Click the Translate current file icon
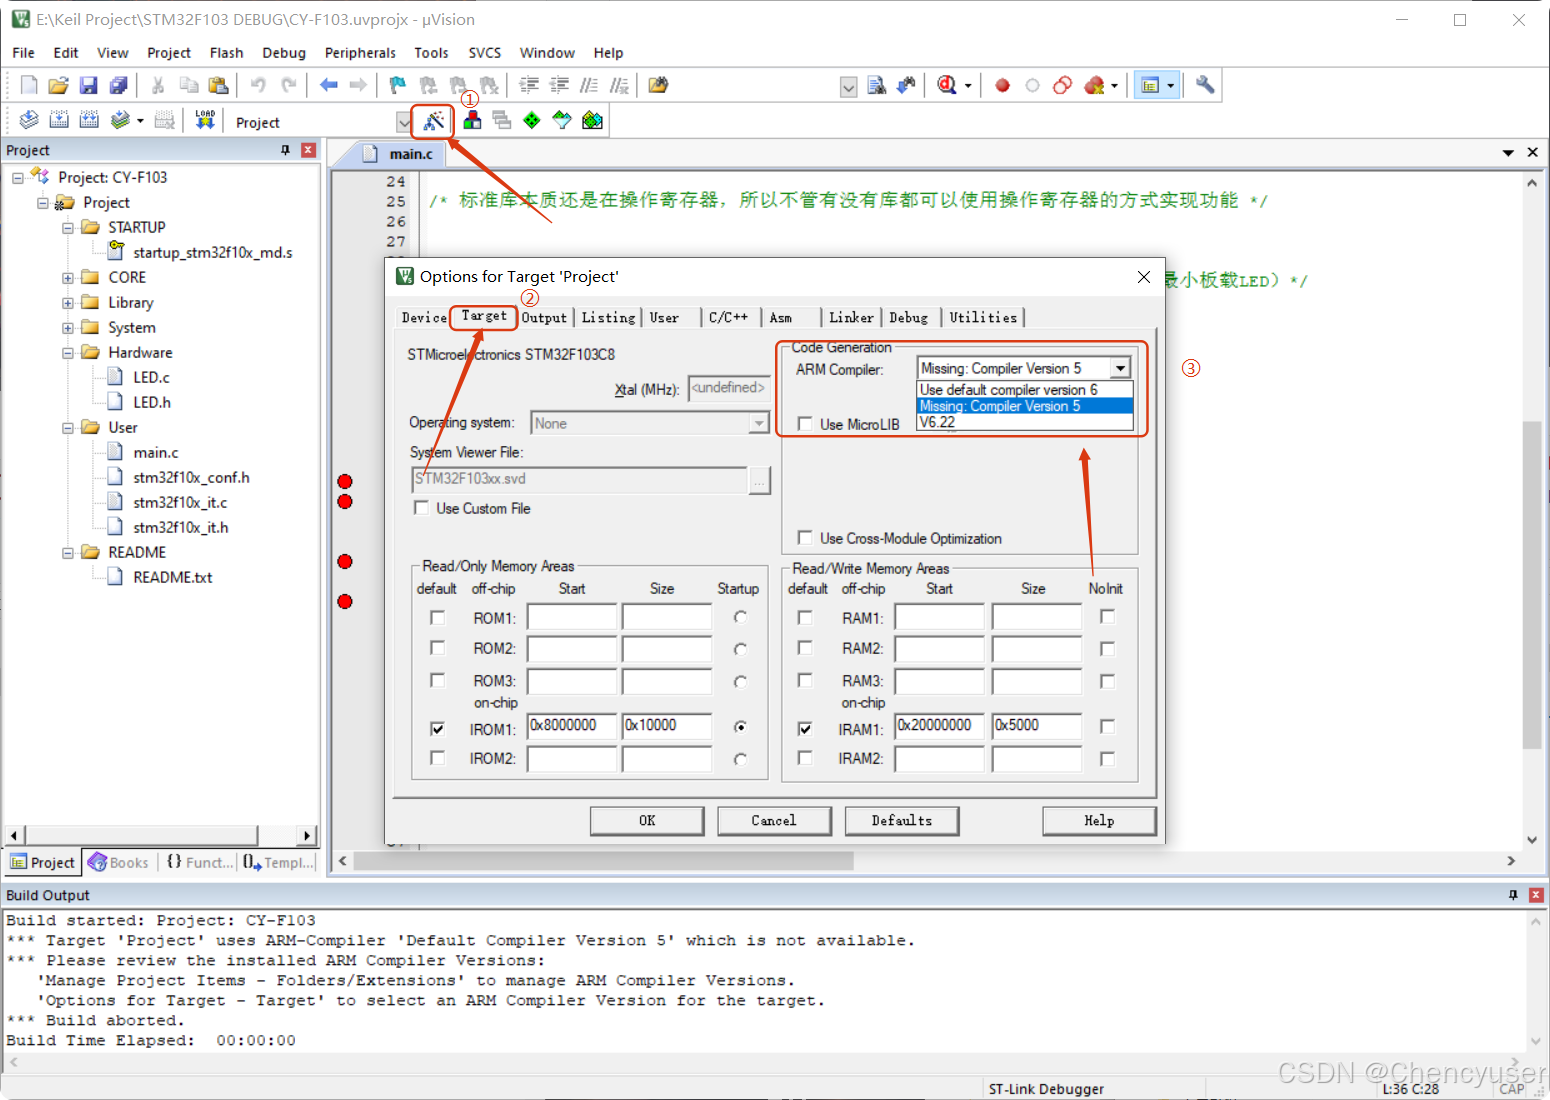1550x1100 pixels. [x=29, y=120]
